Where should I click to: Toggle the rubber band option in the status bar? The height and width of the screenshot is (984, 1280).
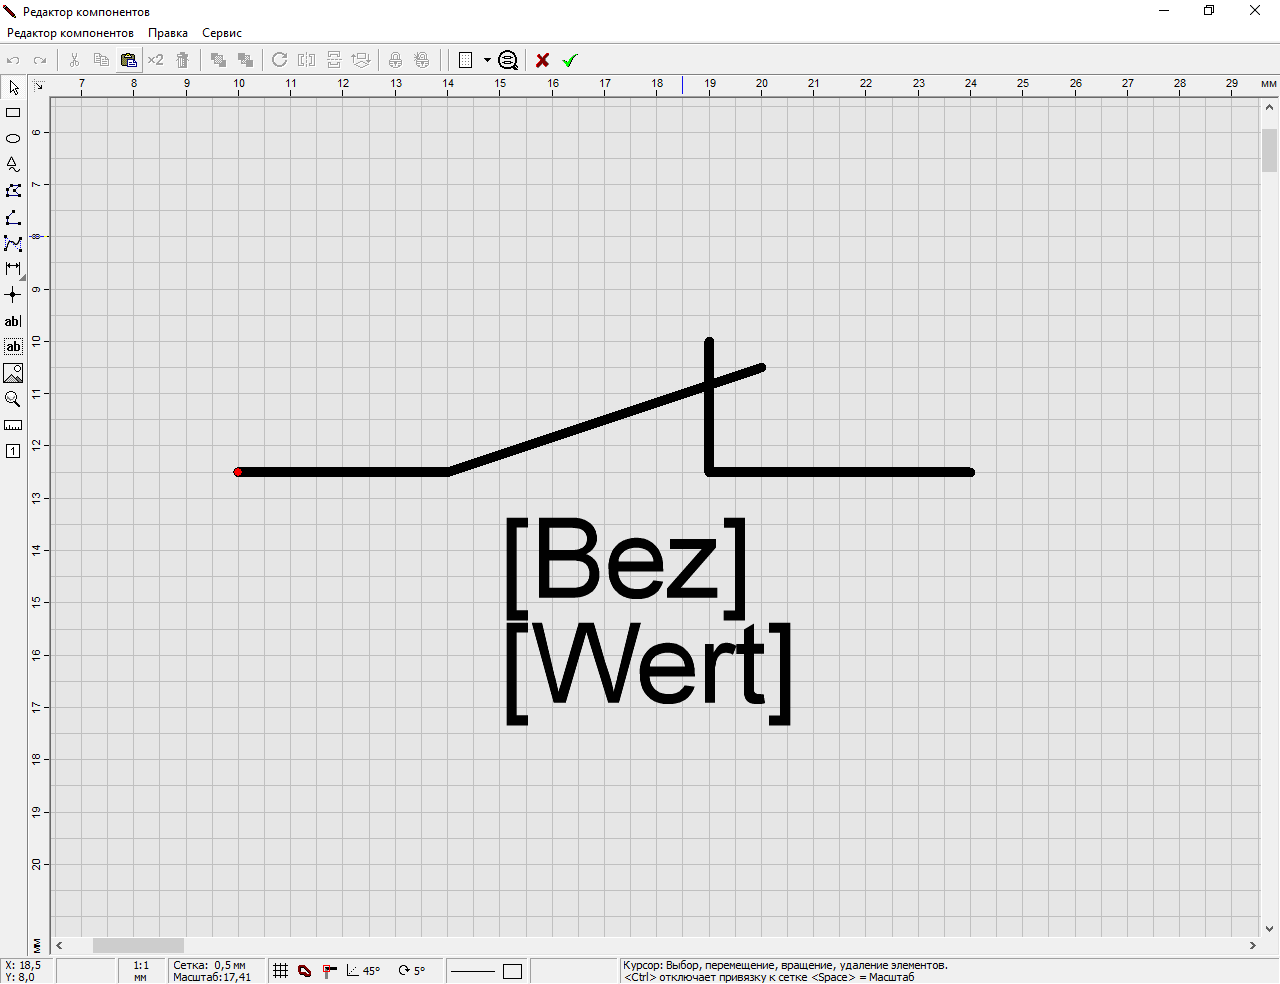pos(305,971)
